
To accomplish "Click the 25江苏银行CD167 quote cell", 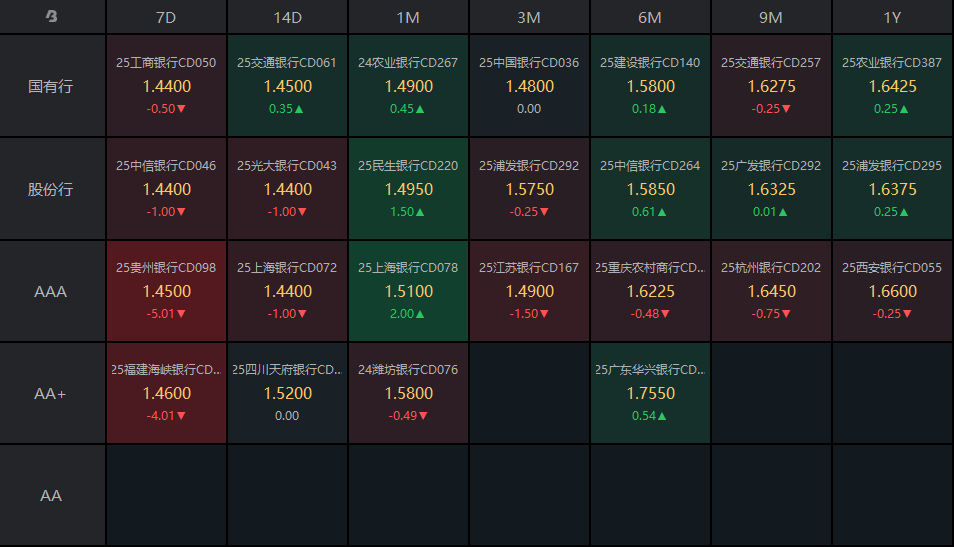I will (x=529, y=291).
